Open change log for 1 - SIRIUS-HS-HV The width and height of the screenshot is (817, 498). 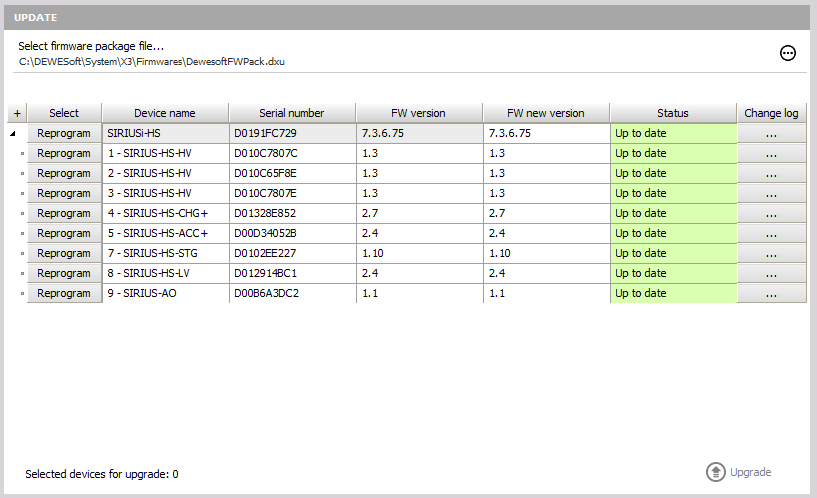click(x=771, y=153)
